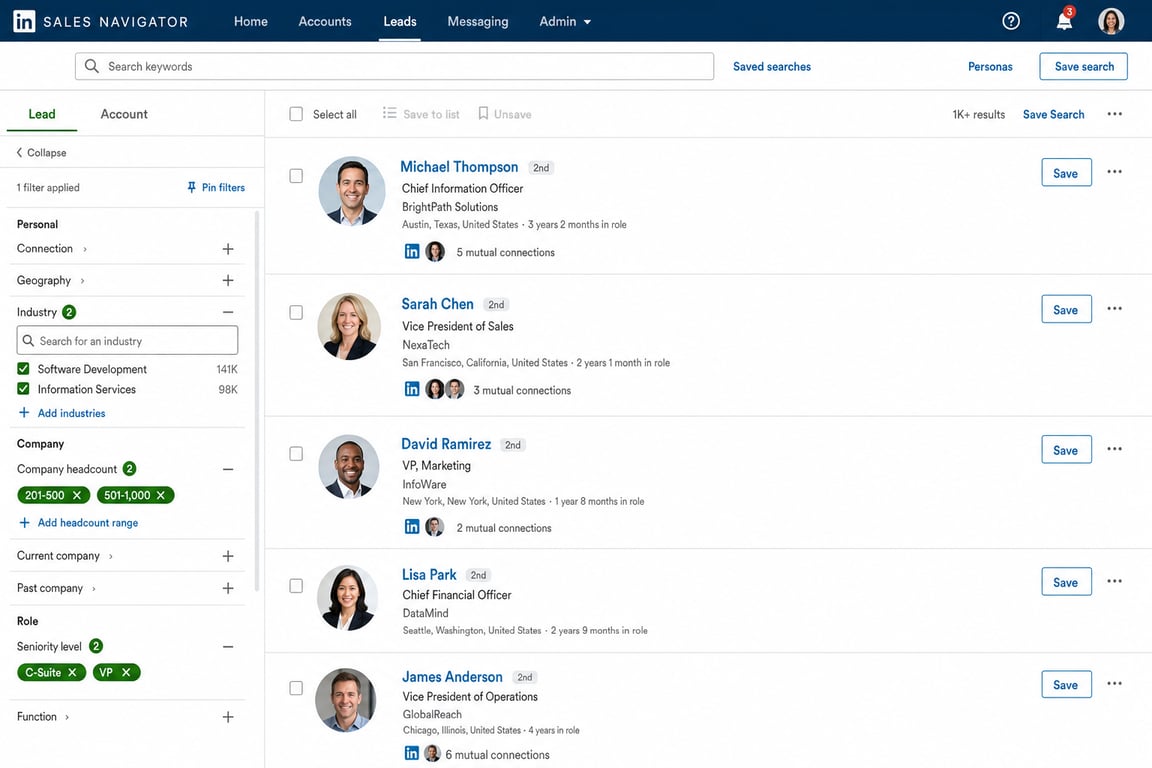The width and height of the screenshot is (1152, 768).
Task: Click LinkedIn icon under Sarah Chen
Action: click(412, 389)
